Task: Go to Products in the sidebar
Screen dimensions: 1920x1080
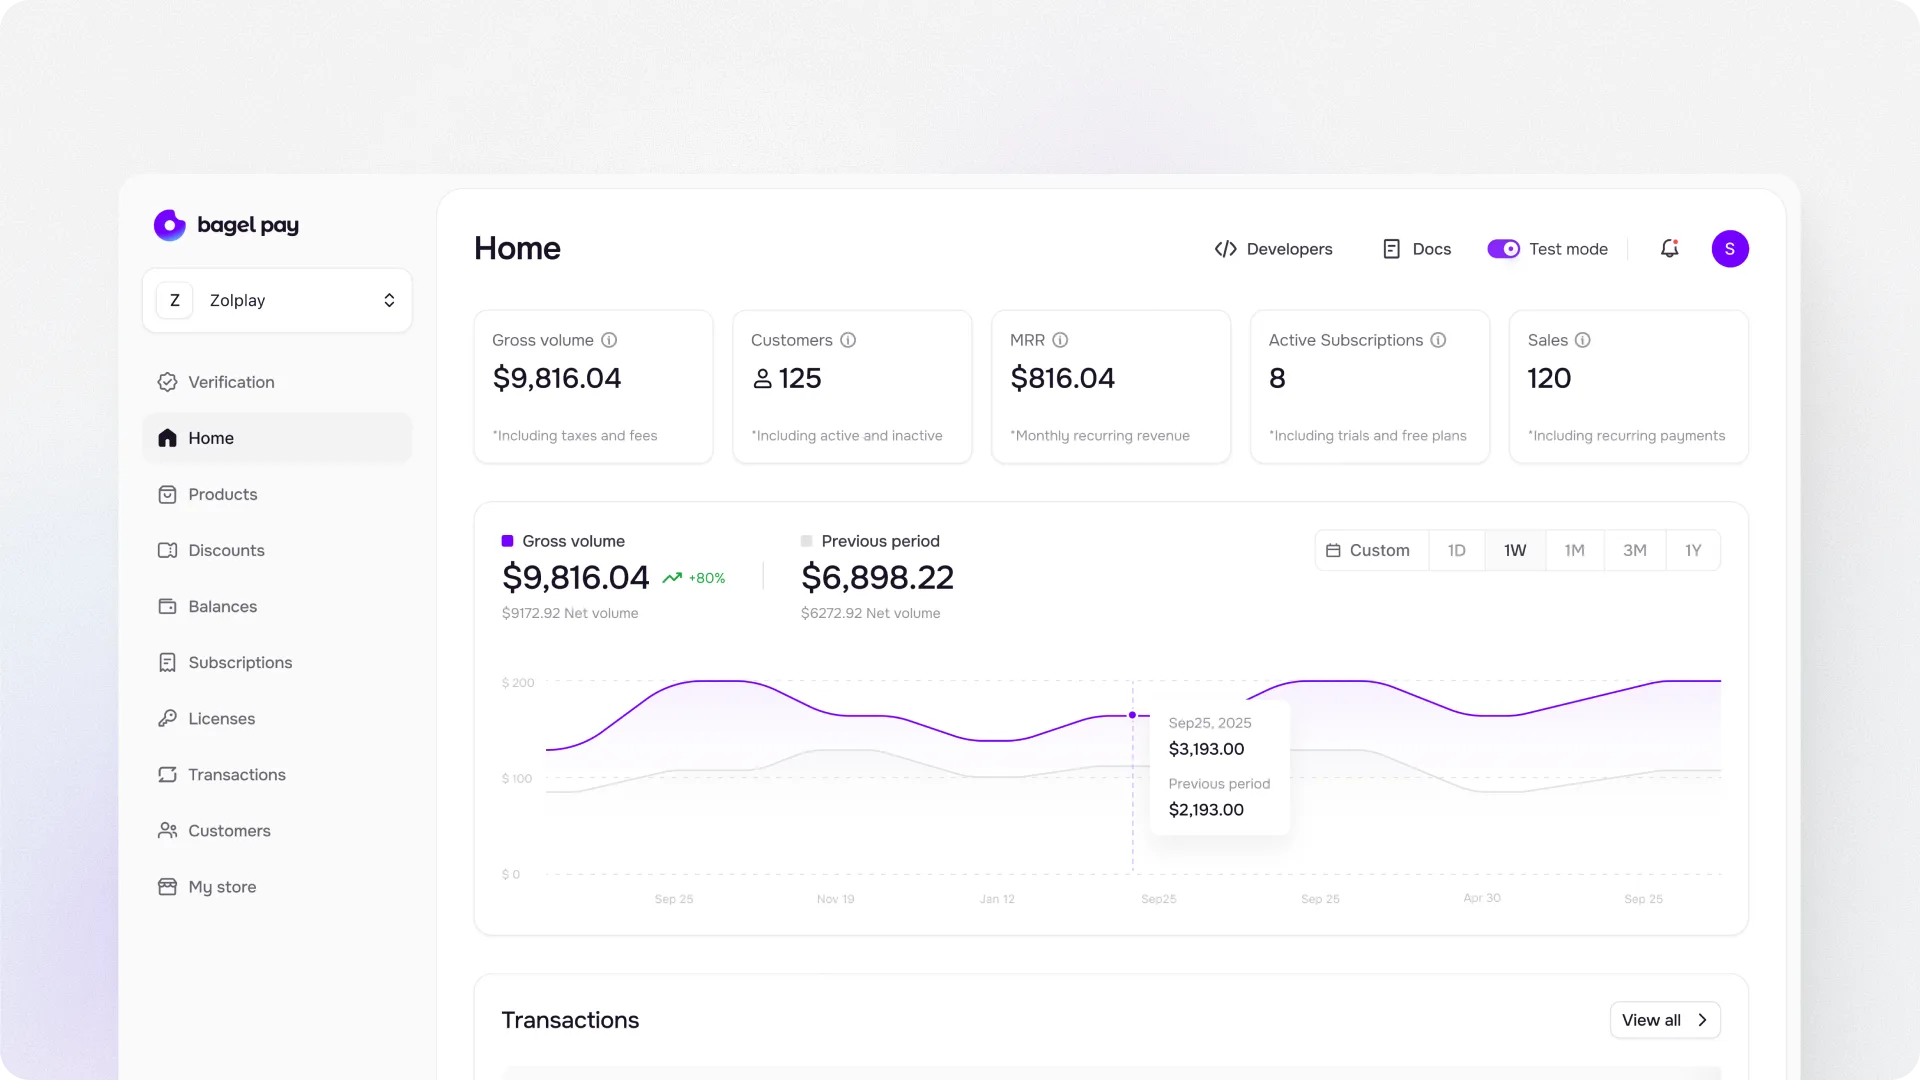Action: coord(277,494)
